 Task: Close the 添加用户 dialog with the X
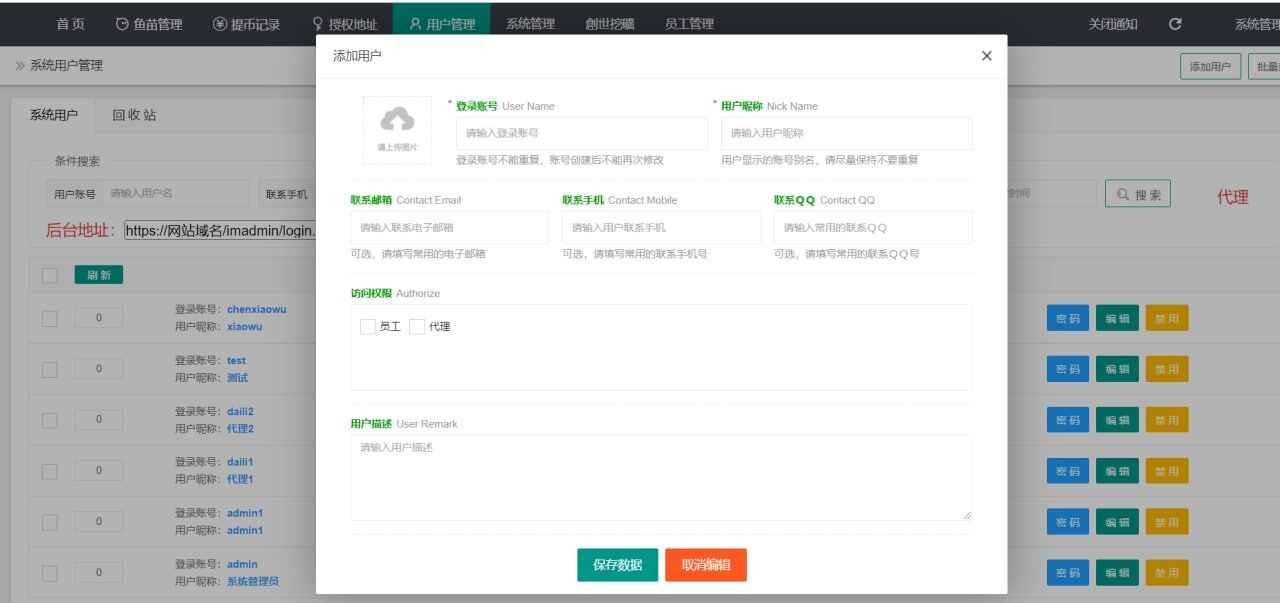[x=986, y=57]
